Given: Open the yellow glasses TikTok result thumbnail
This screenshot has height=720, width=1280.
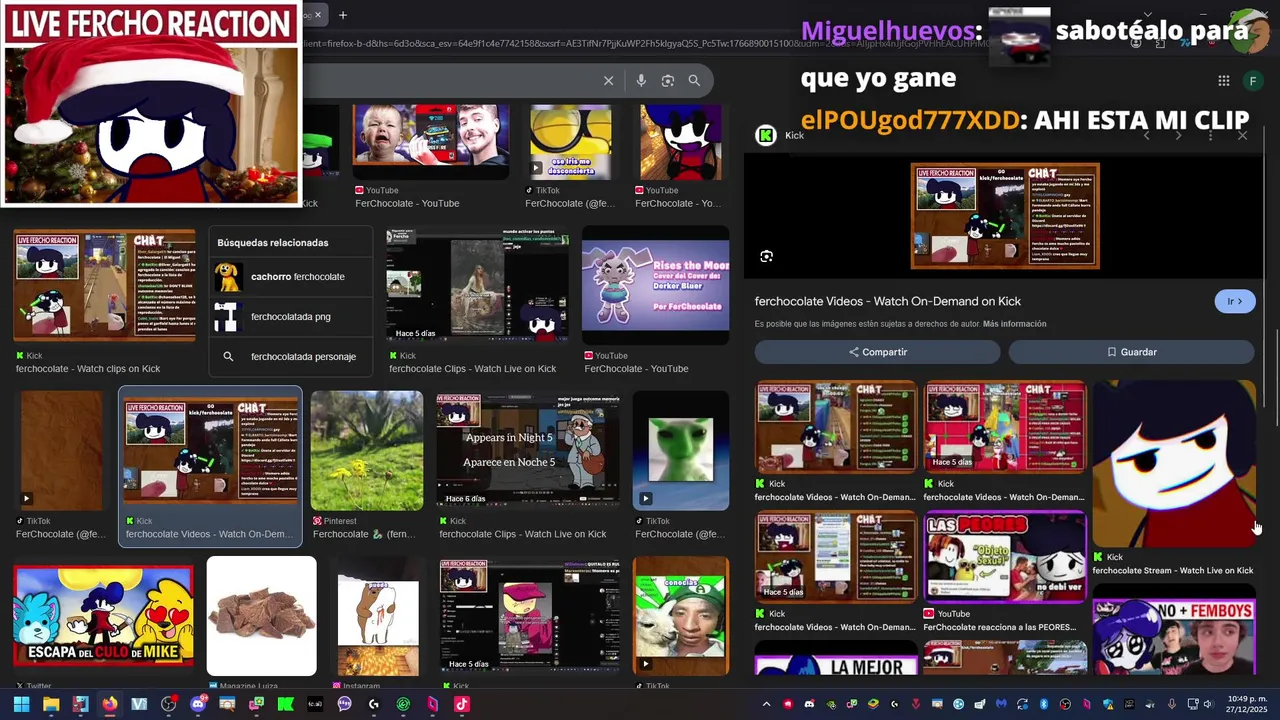Looking at the screenshot, I should tap(571, 140).
